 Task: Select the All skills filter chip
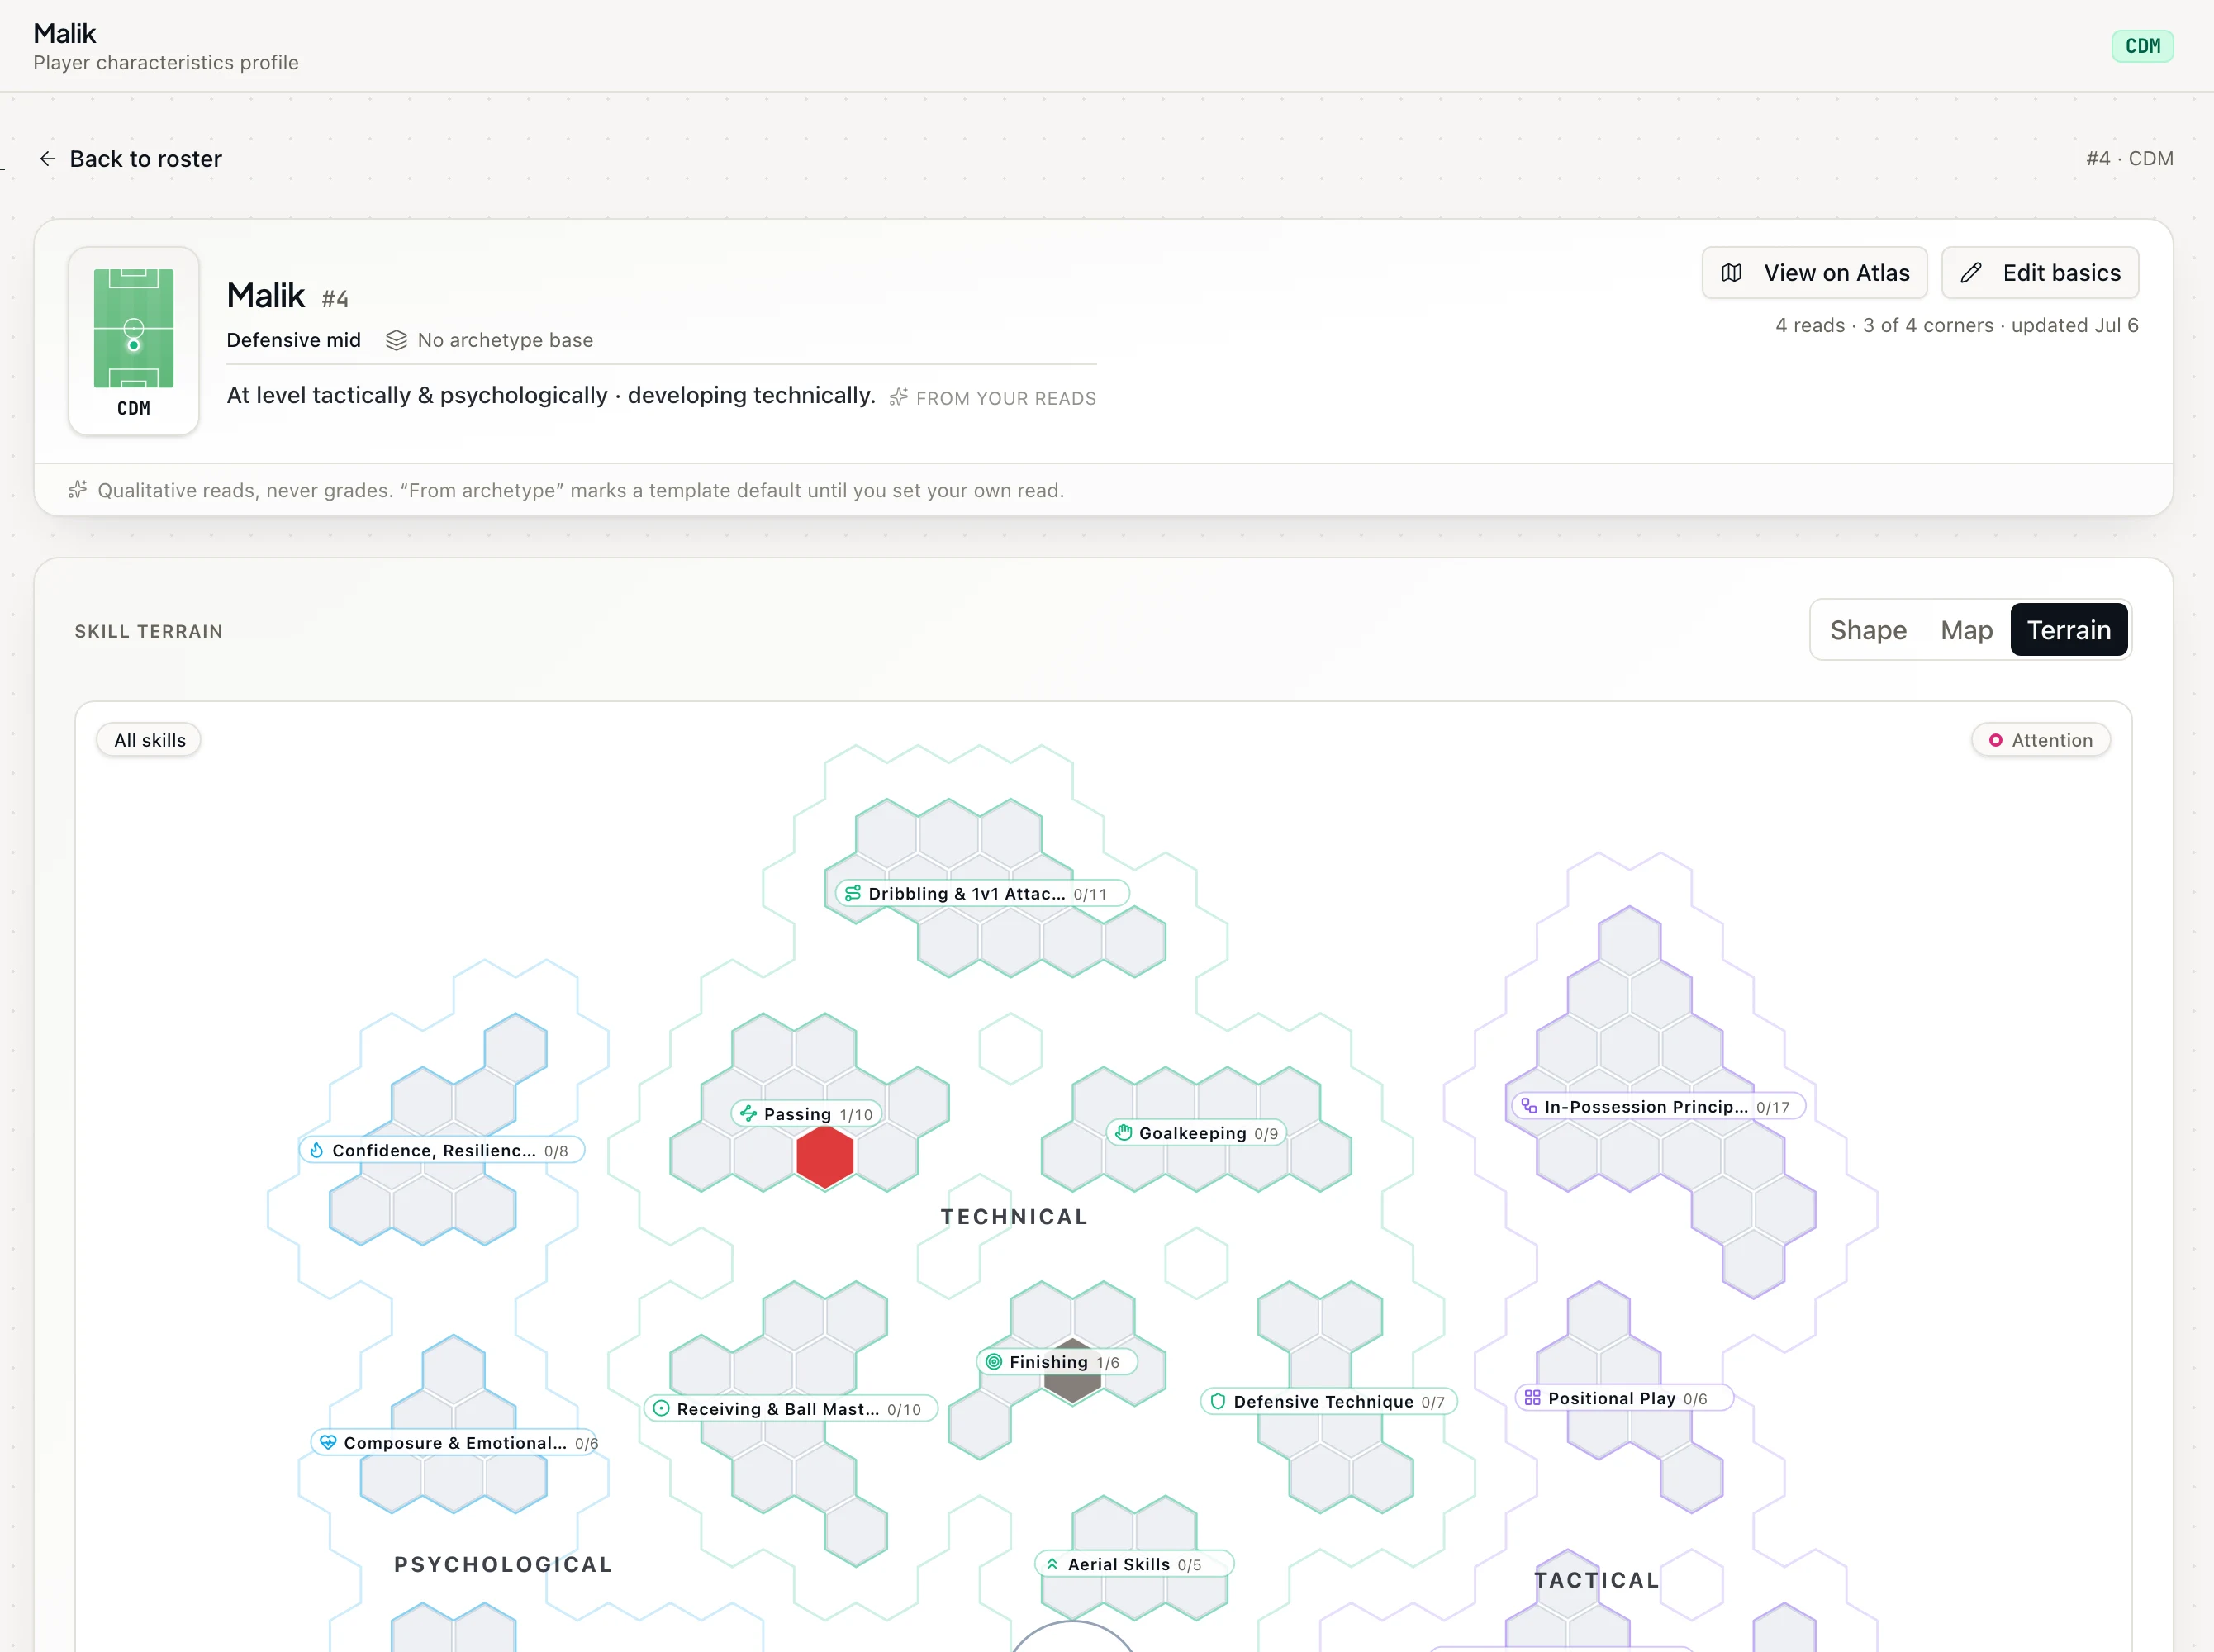(149, 740)
